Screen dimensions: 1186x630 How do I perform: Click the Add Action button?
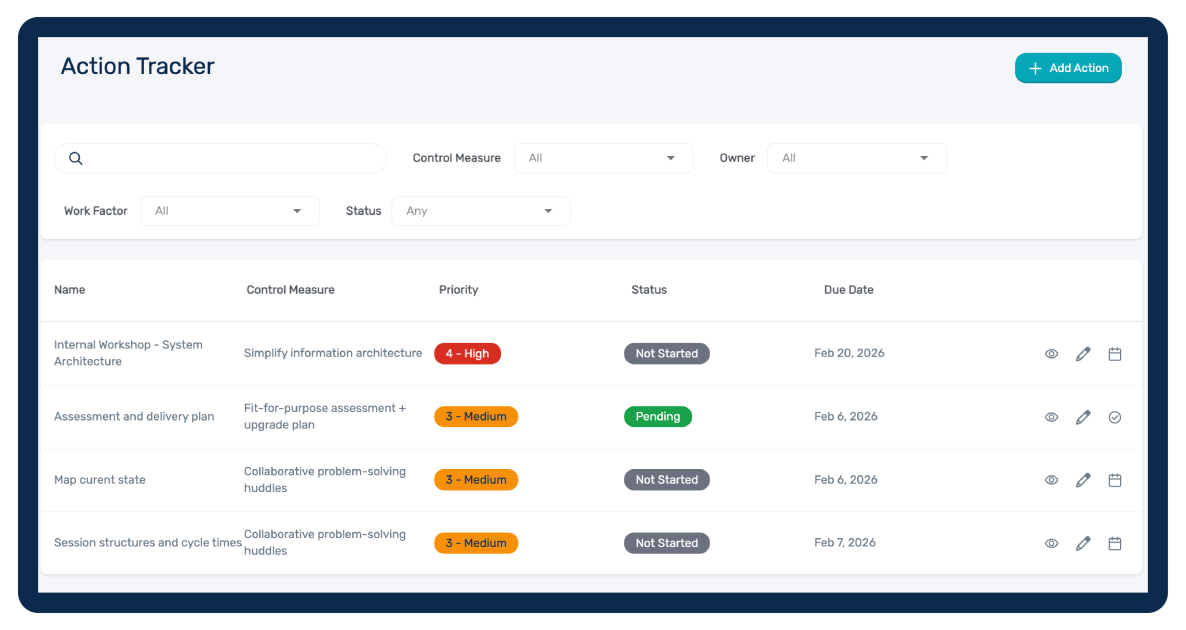coord(1068,68)
